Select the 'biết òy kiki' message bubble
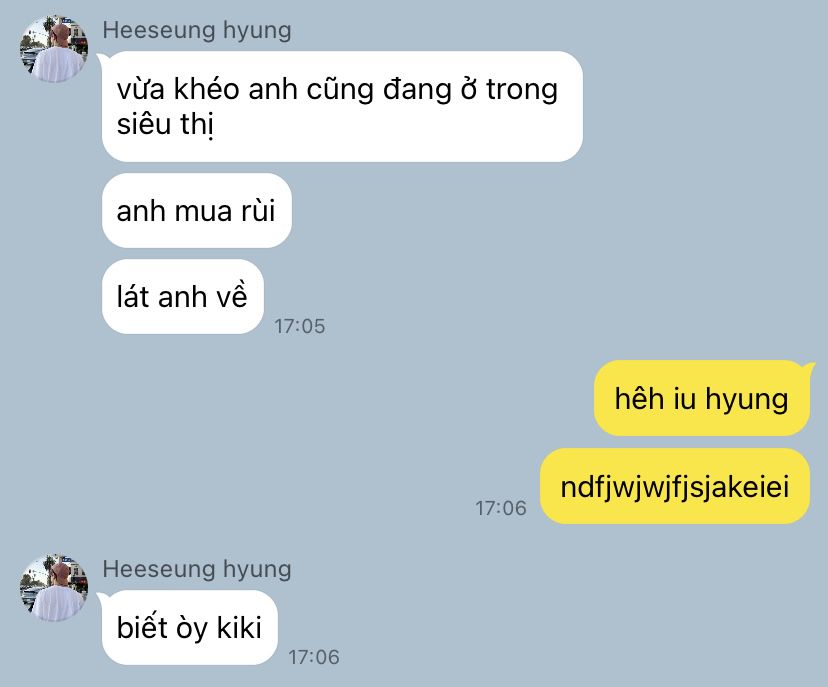828x687 pixels. point(190,628)
